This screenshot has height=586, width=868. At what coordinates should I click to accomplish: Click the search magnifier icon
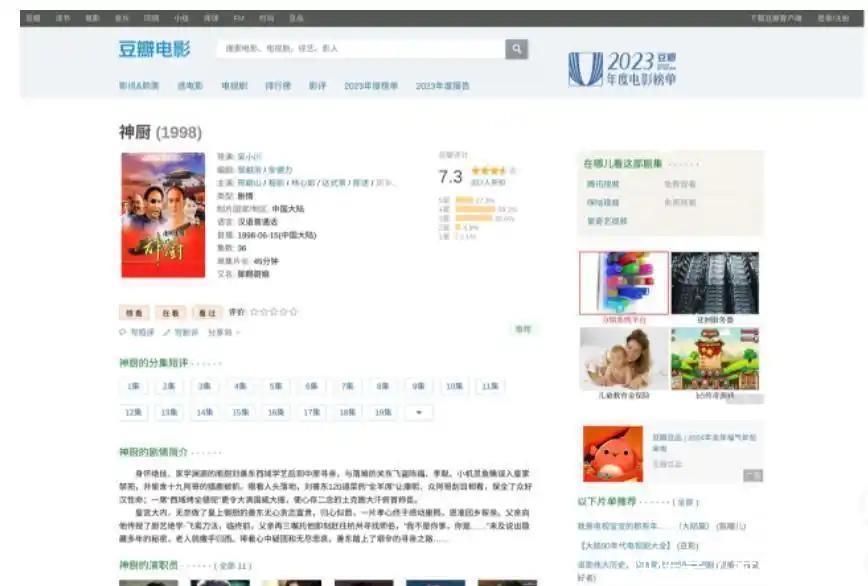[516, 49]
